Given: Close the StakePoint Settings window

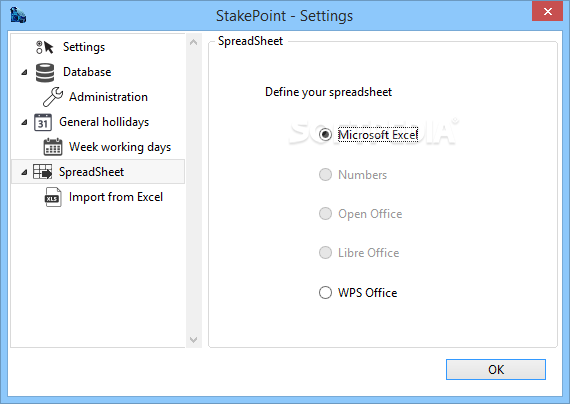Looking at the screenshot, I should [x=547, y=12].
